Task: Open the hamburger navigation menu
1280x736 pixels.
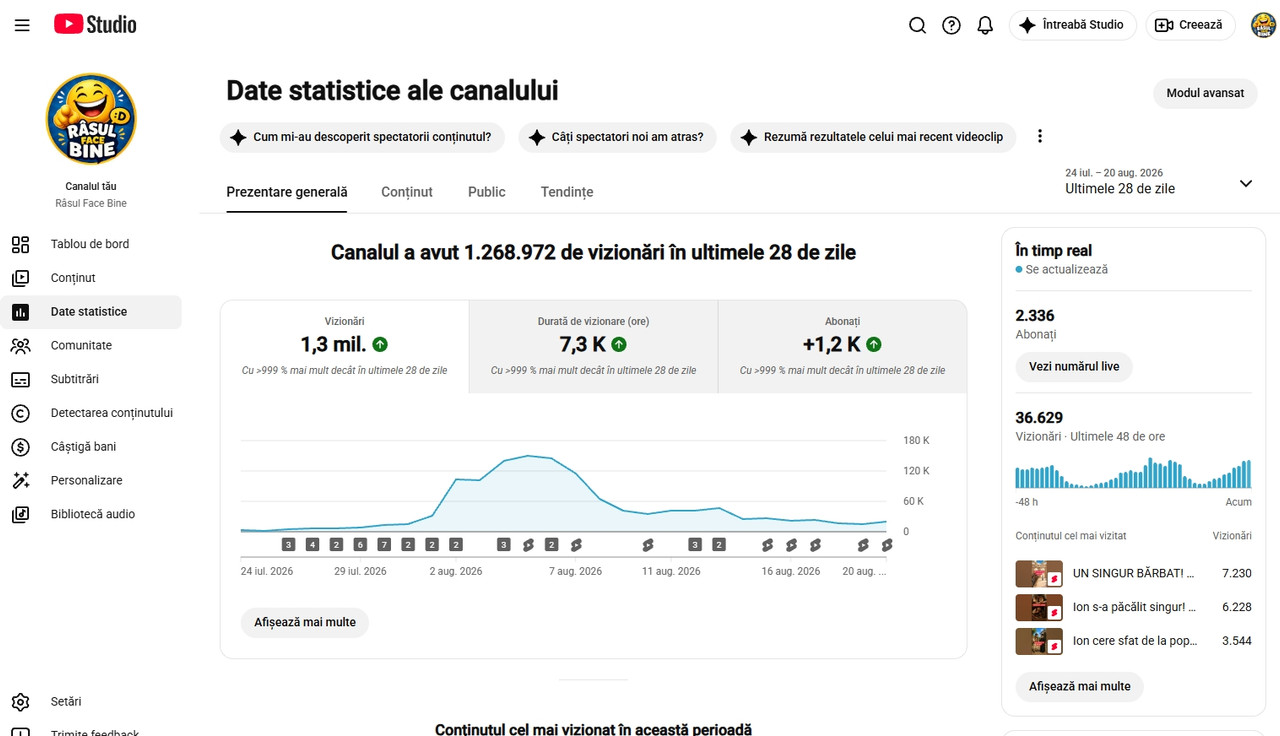Action: tap(22, 25)
